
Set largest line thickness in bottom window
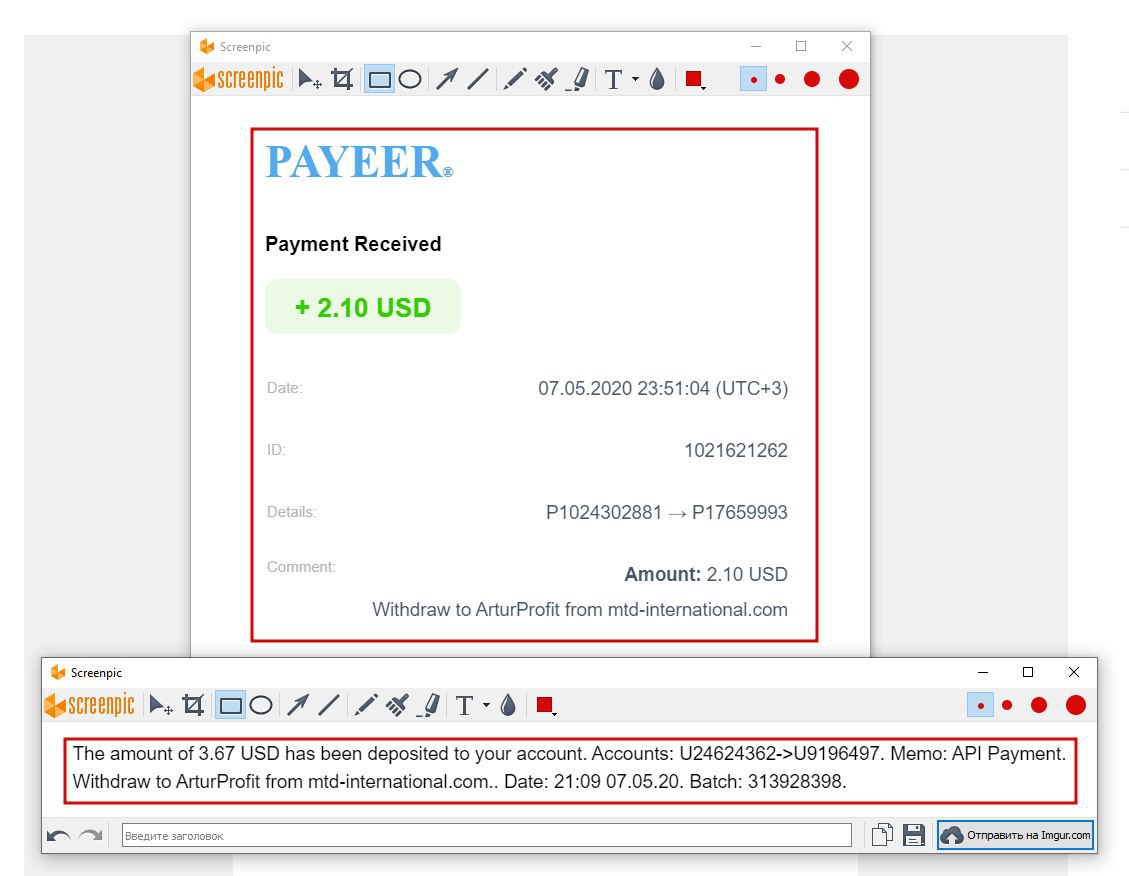coord(1076,705)
